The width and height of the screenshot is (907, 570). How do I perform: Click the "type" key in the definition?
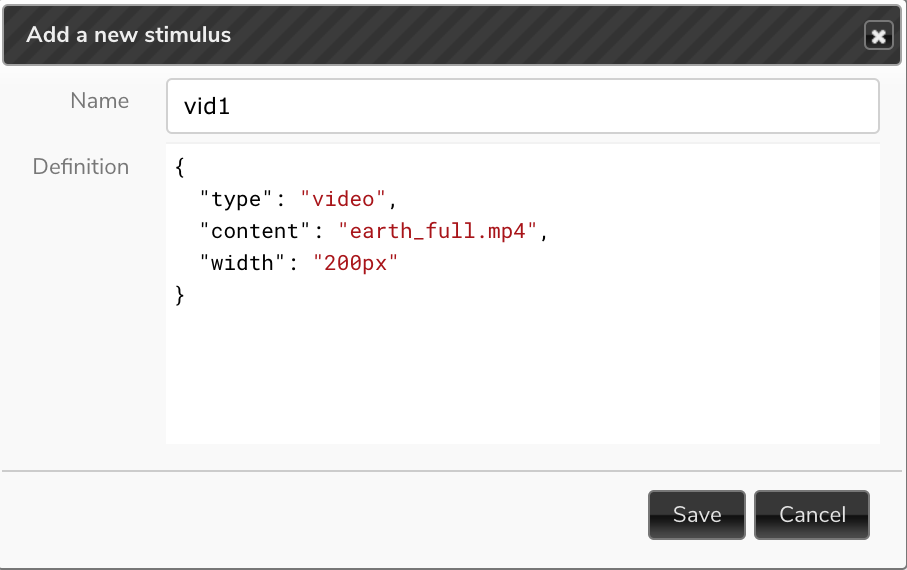(x=235, y=199)
